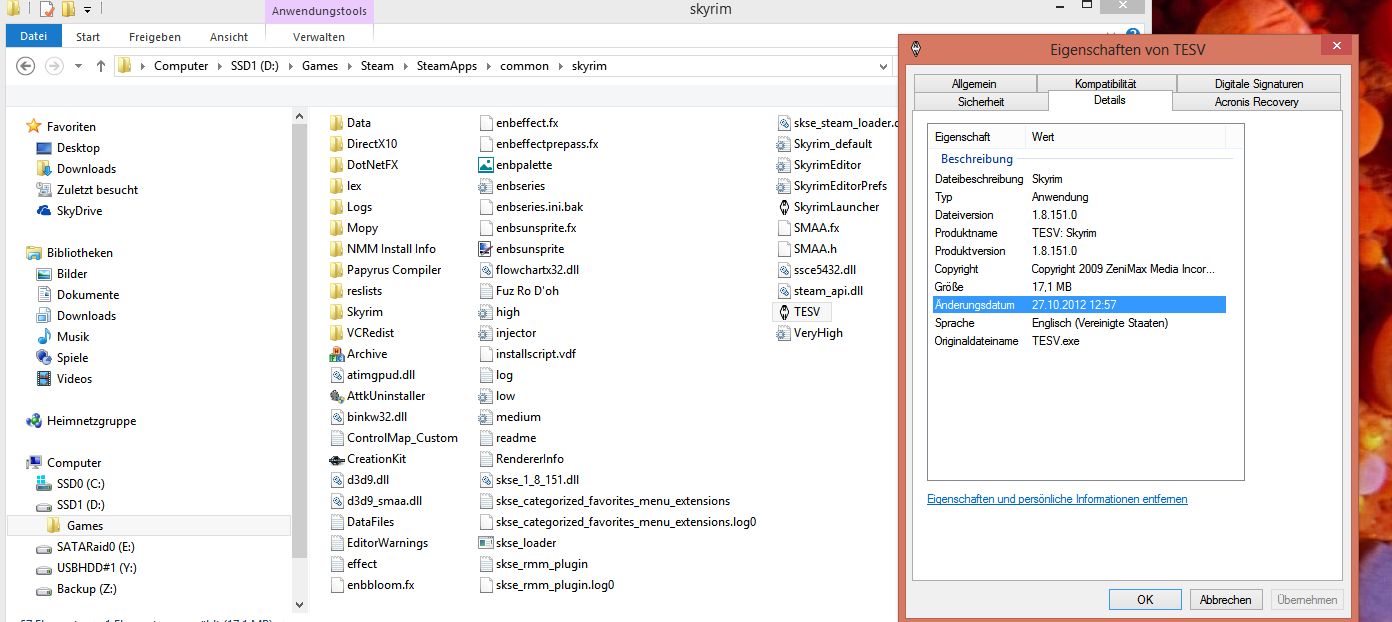This screenshot has height=622, width=1392.
Task: Open the Digitale Signaturen tab
Action: pyautogui.click(x=1258, y=84)
